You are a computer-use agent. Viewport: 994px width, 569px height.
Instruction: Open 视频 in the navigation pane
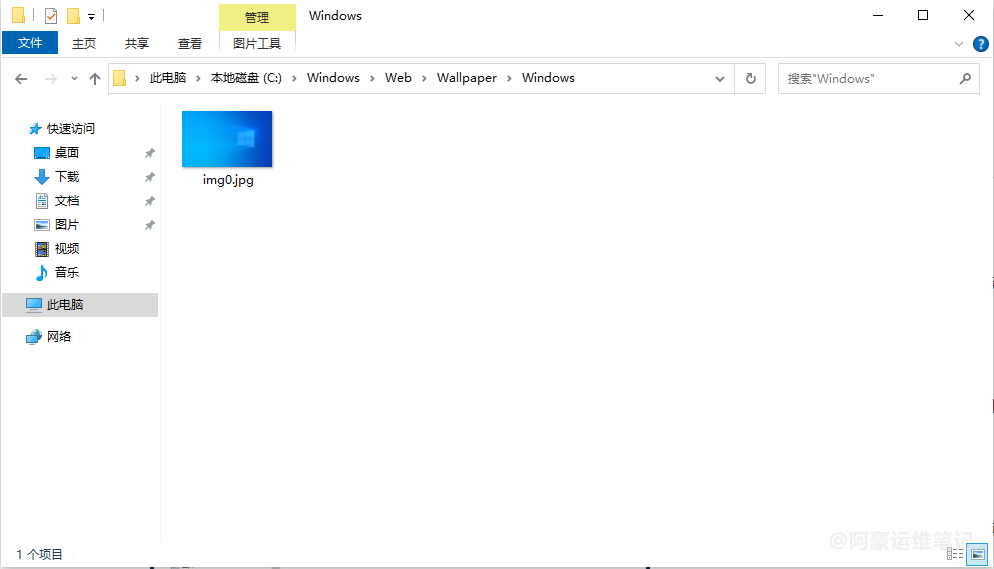point(67,248)
